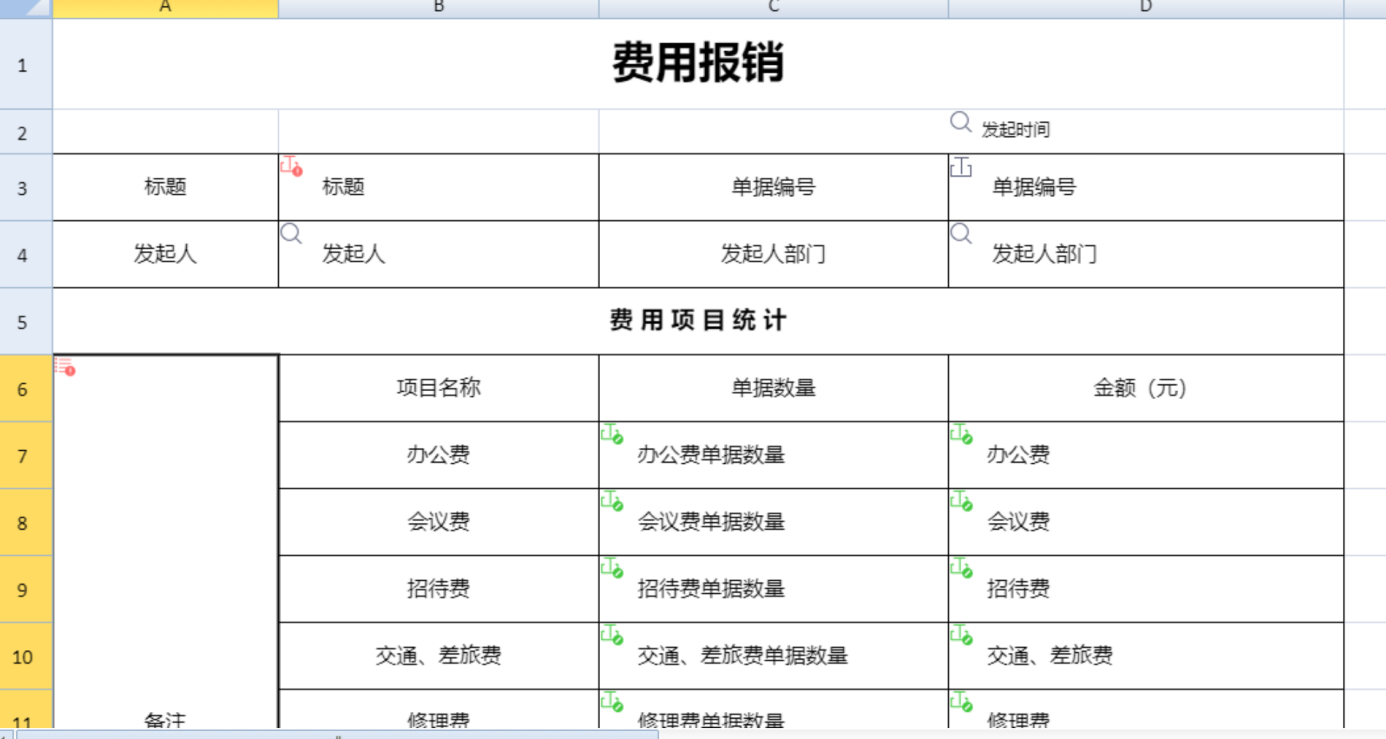Click green field icon for 交通、差旅费 amount

961,635
